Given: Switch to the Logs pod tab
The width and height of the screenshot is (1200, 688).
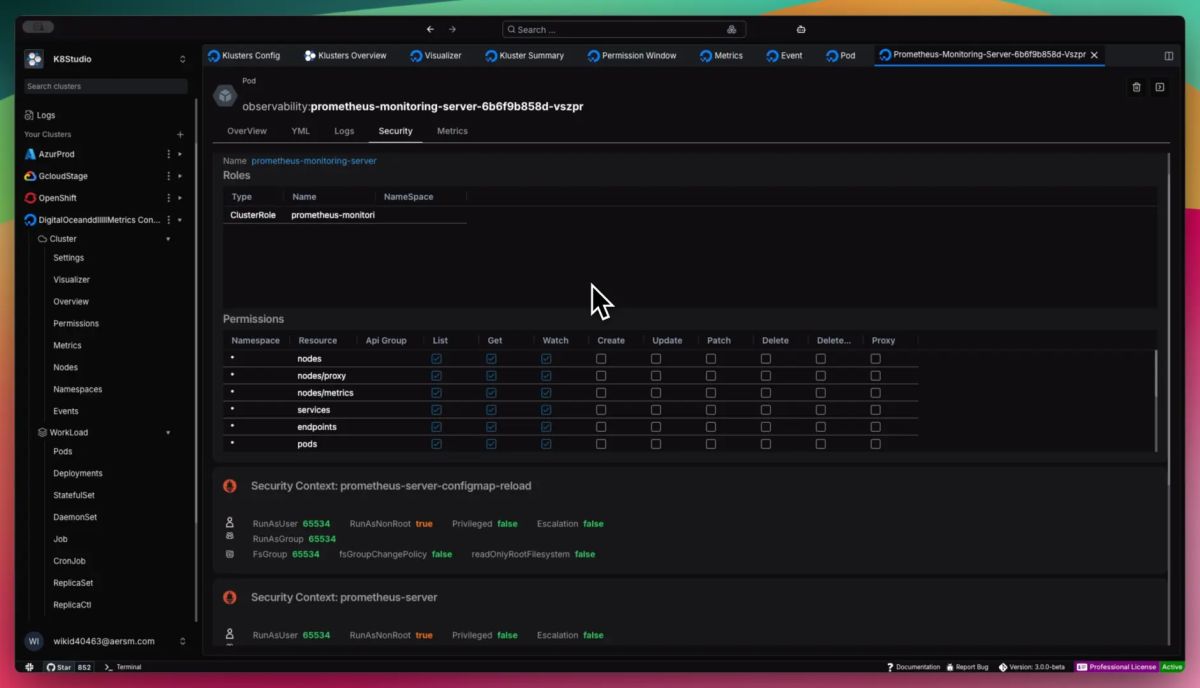Looking at the screenshot, I should [x=344, y=131].
